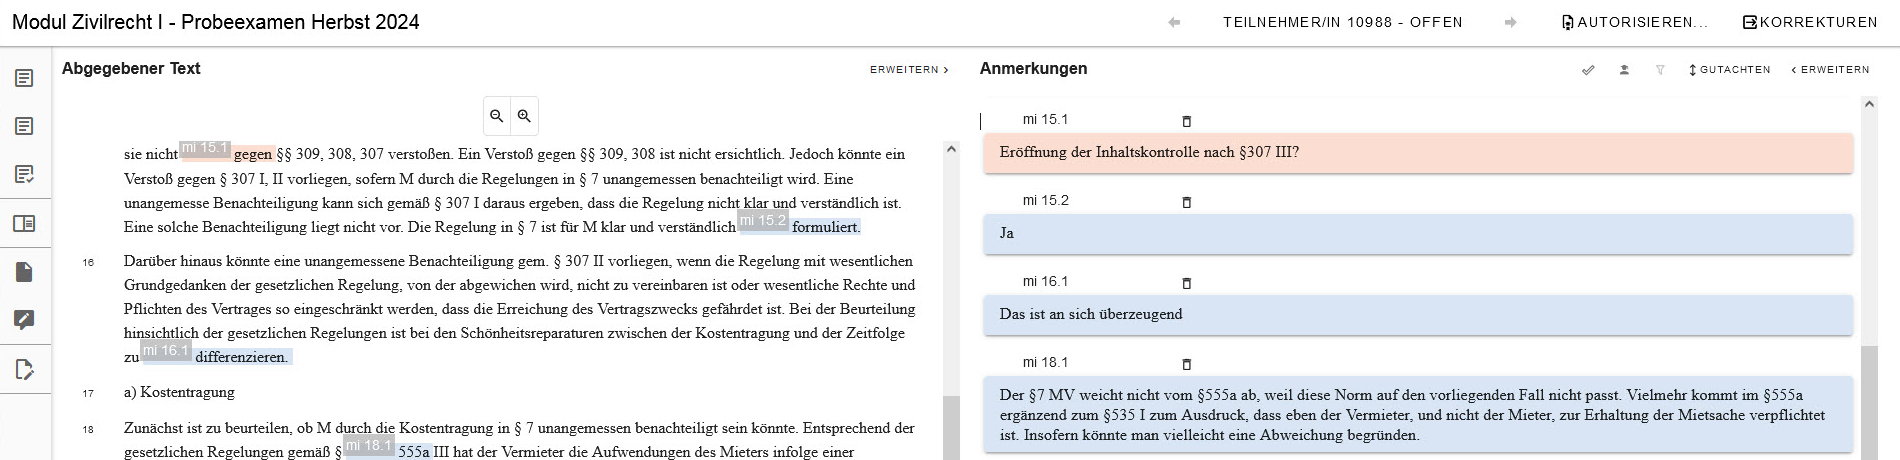1900x460 pixels.
Task: Click the split-view layout icon in sidebar
Action: [24, 223]
